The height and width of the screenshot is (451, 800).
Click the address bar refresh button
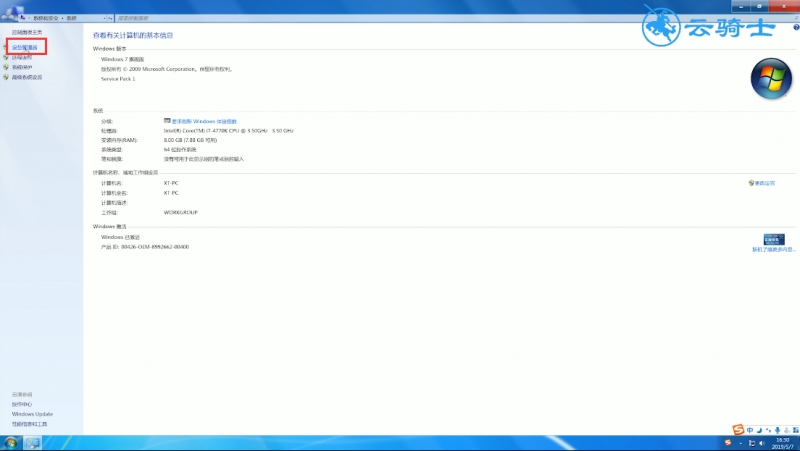(110, 18)
